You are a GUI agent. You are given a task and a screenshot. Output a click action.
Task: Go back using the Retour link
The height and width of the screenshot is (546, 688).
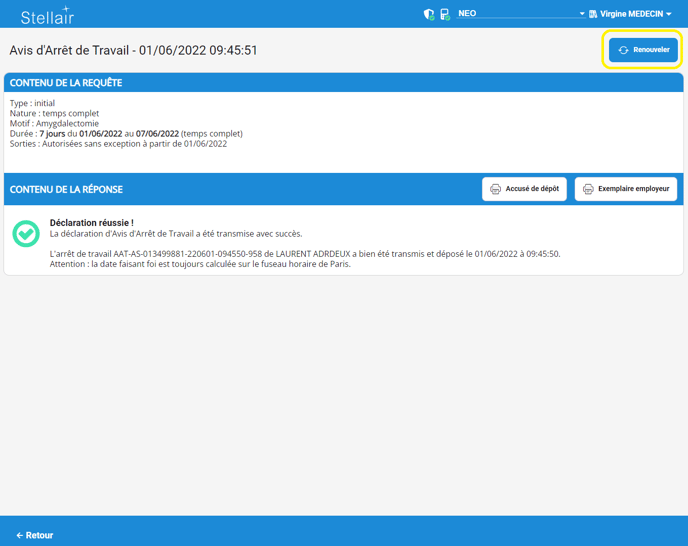pyautogui.click(x=35, y=535)
